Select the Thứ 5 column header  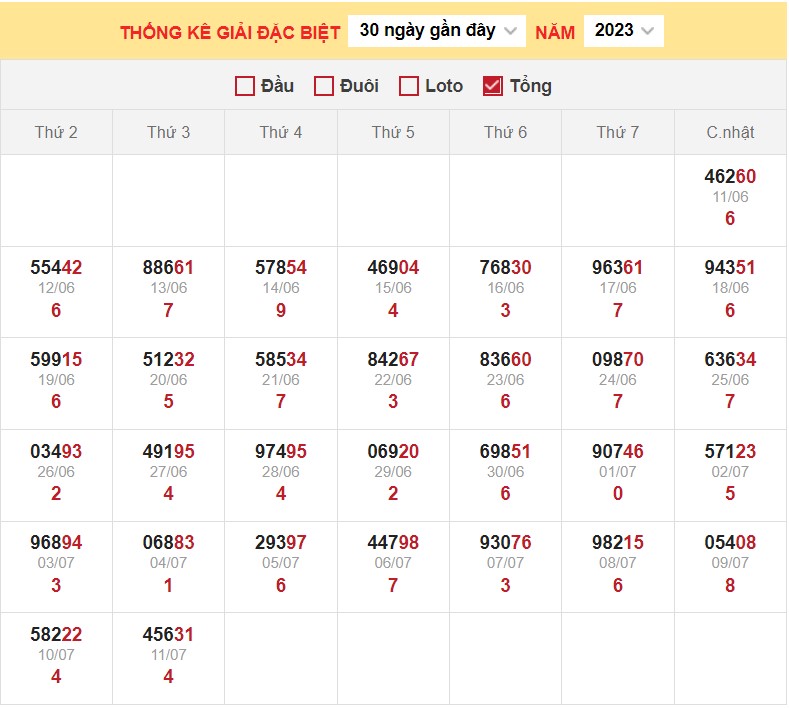[x=393, y=132]
